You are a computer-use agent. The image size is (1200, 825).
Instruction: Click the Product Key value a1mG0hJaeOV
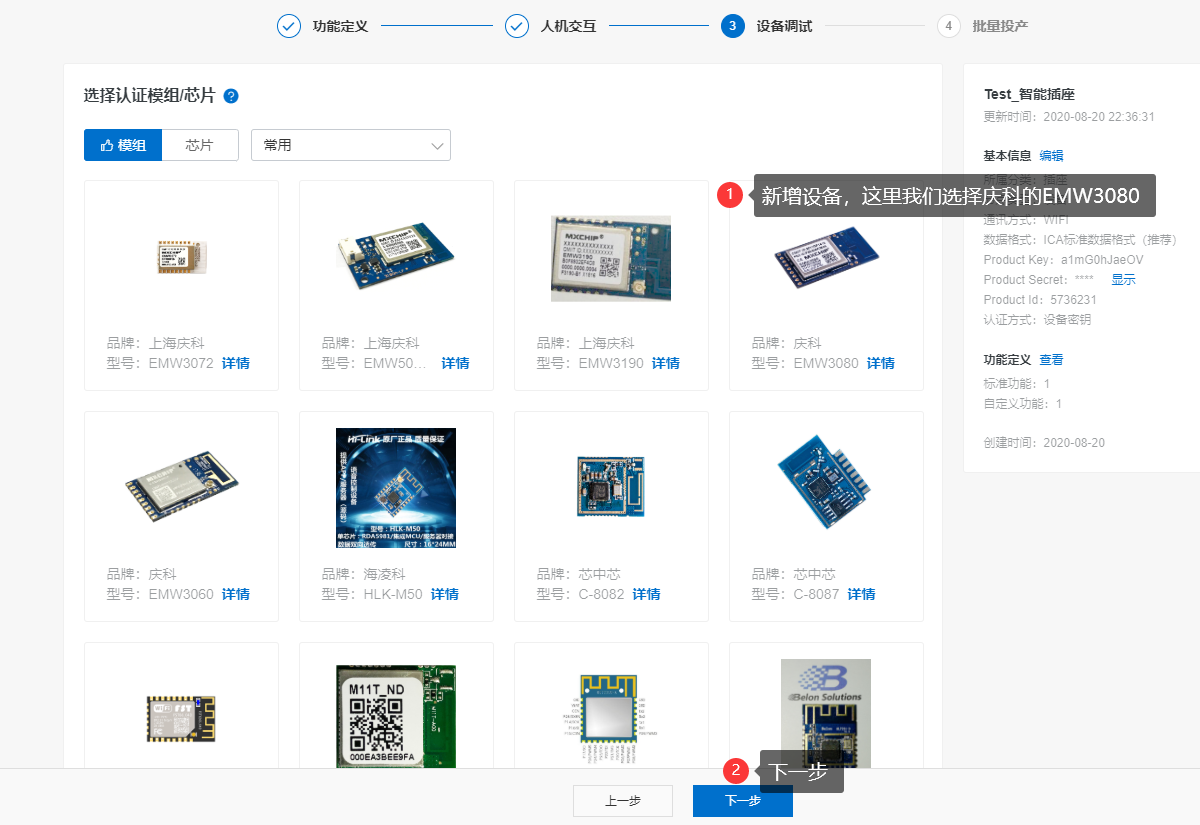[x=1103, y=260]
